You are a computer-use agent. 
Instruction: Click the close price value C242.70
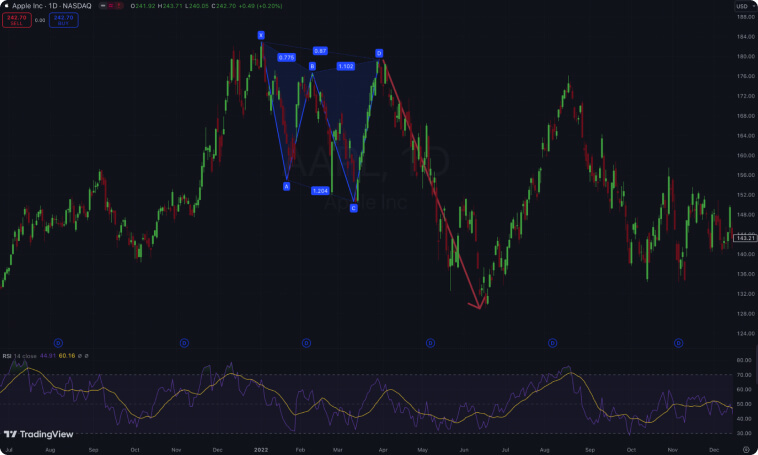click(224, 6)
